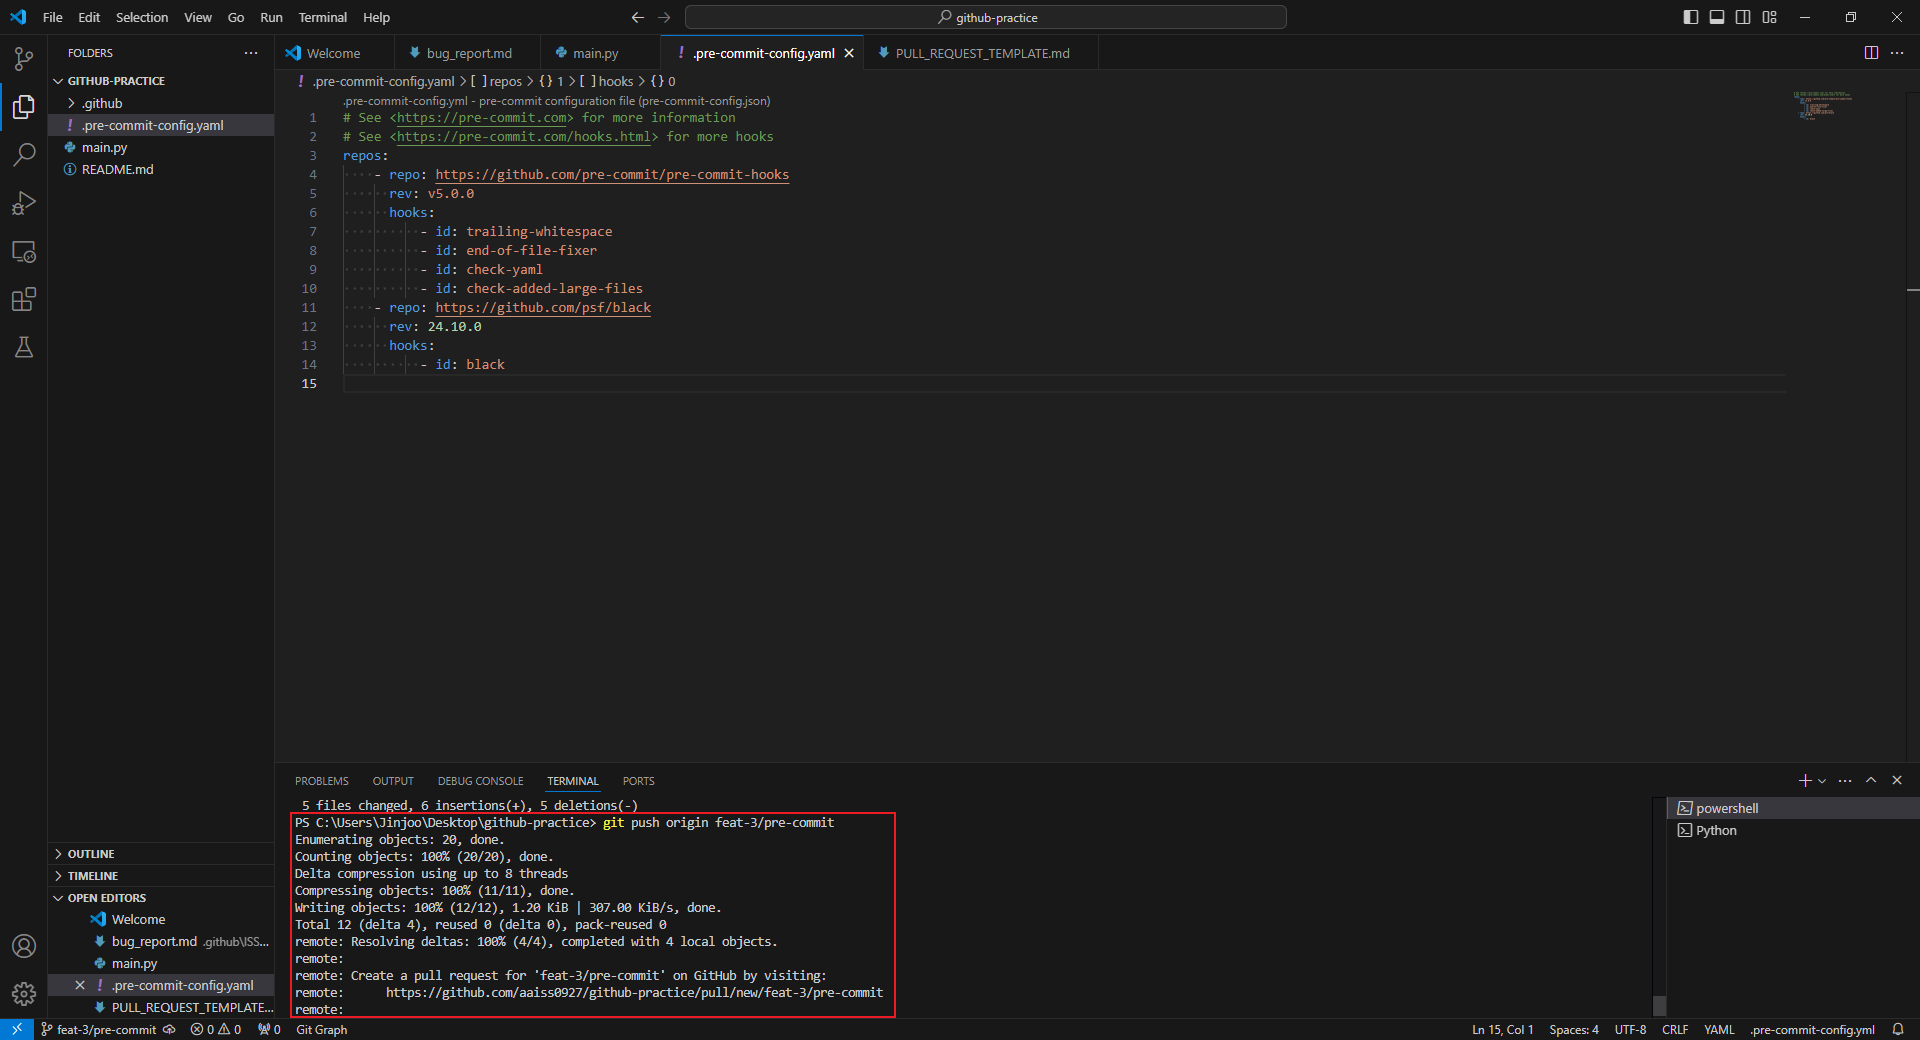1920x1040 pixels.
Task: Click the editor minimap
Action: pyautogui.click(x=1822, y=105)
